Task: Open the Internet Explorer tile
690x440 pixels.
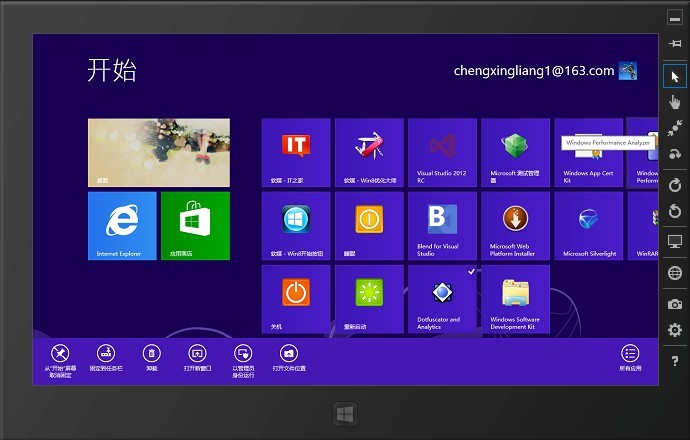Action: tap(122, 226)
